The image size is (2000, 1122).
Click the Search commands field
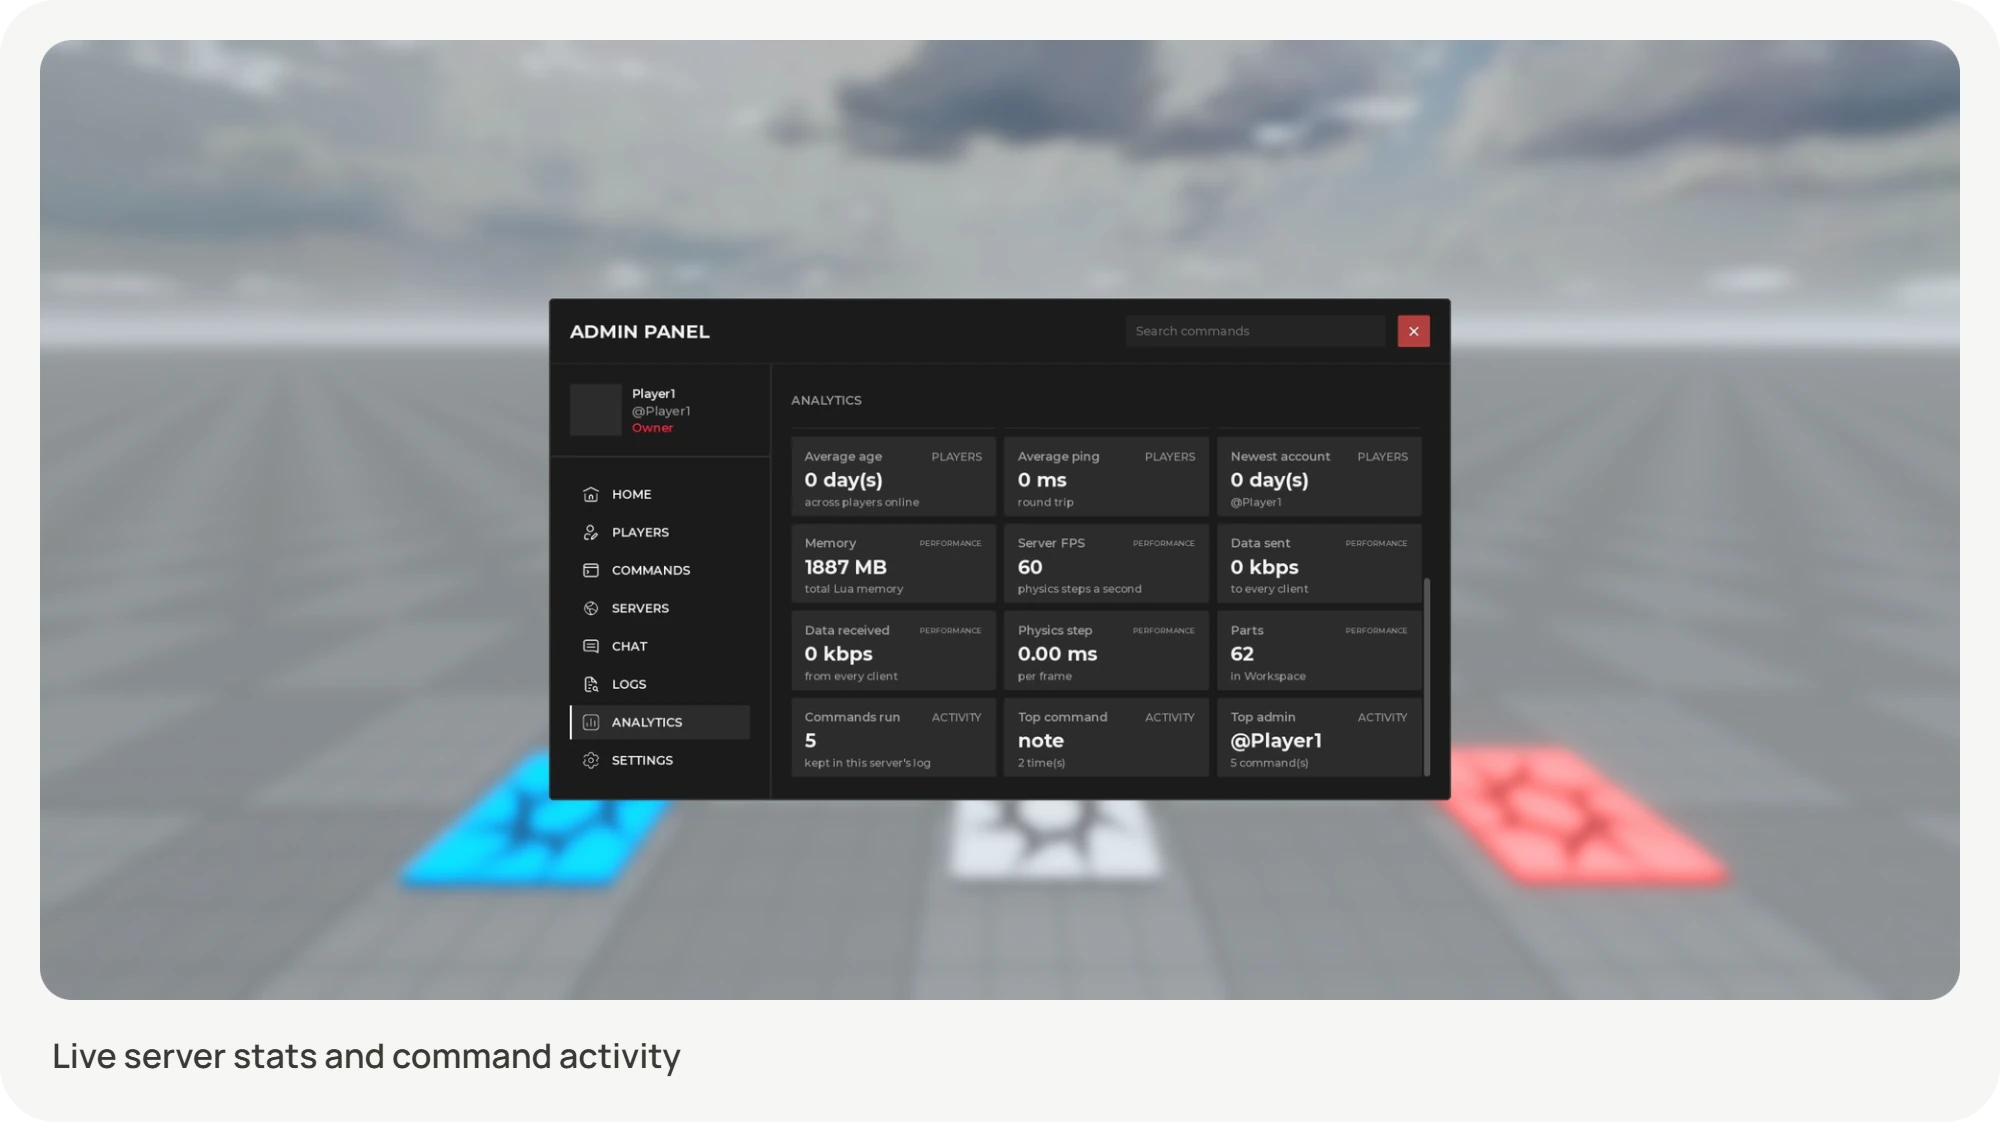click(x=1255, y=331)
